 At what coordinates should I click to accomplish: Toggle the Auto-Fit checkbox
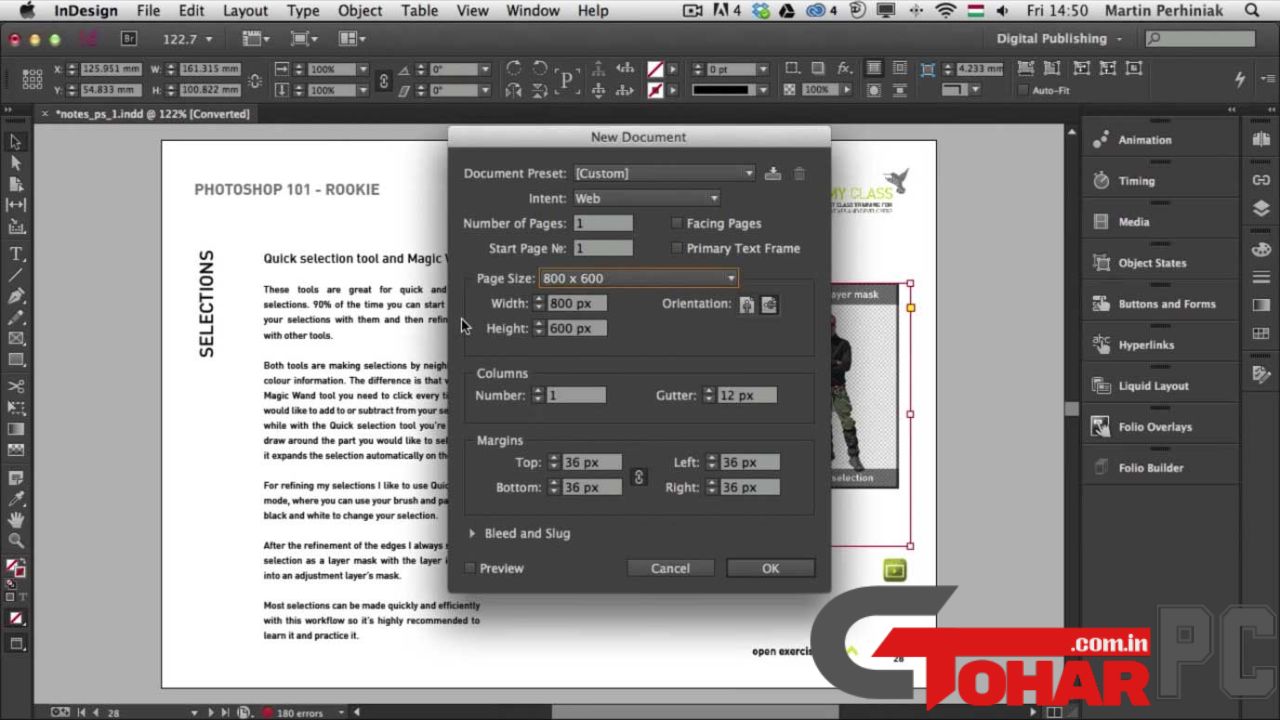pos(1023,91)
